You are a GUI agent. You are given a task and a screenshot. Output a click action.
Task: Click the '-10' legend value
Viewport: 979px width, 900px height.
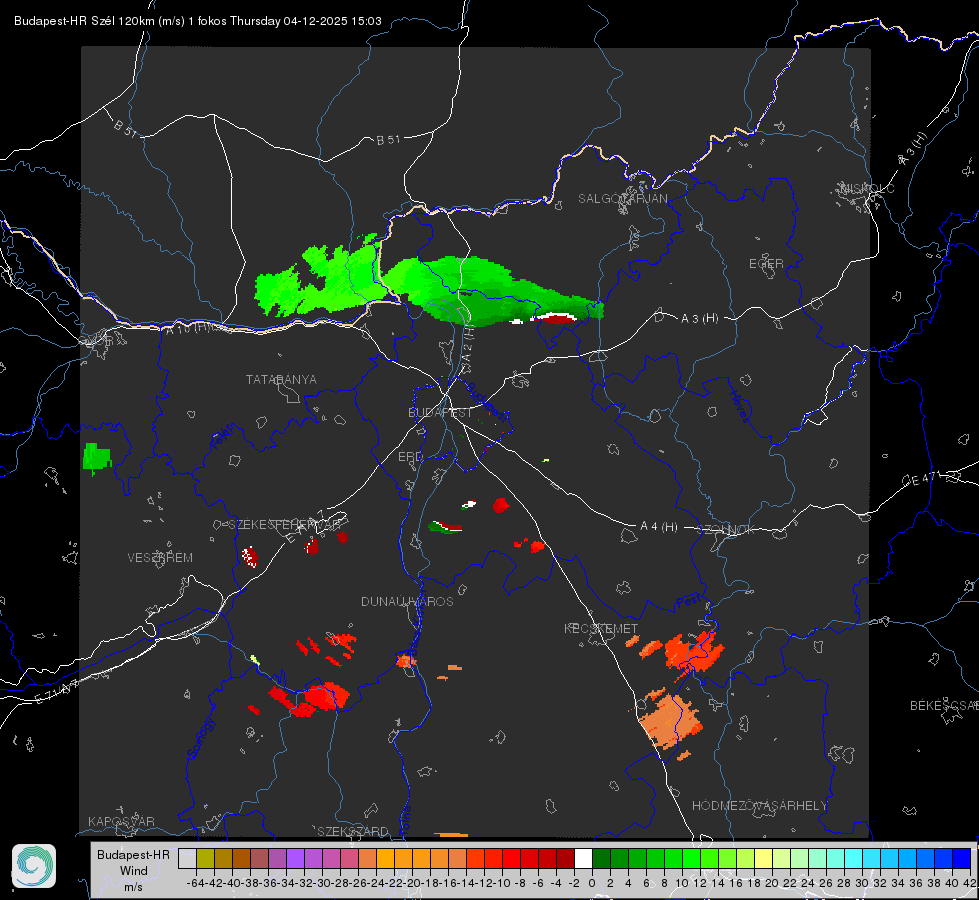point(502,883)
